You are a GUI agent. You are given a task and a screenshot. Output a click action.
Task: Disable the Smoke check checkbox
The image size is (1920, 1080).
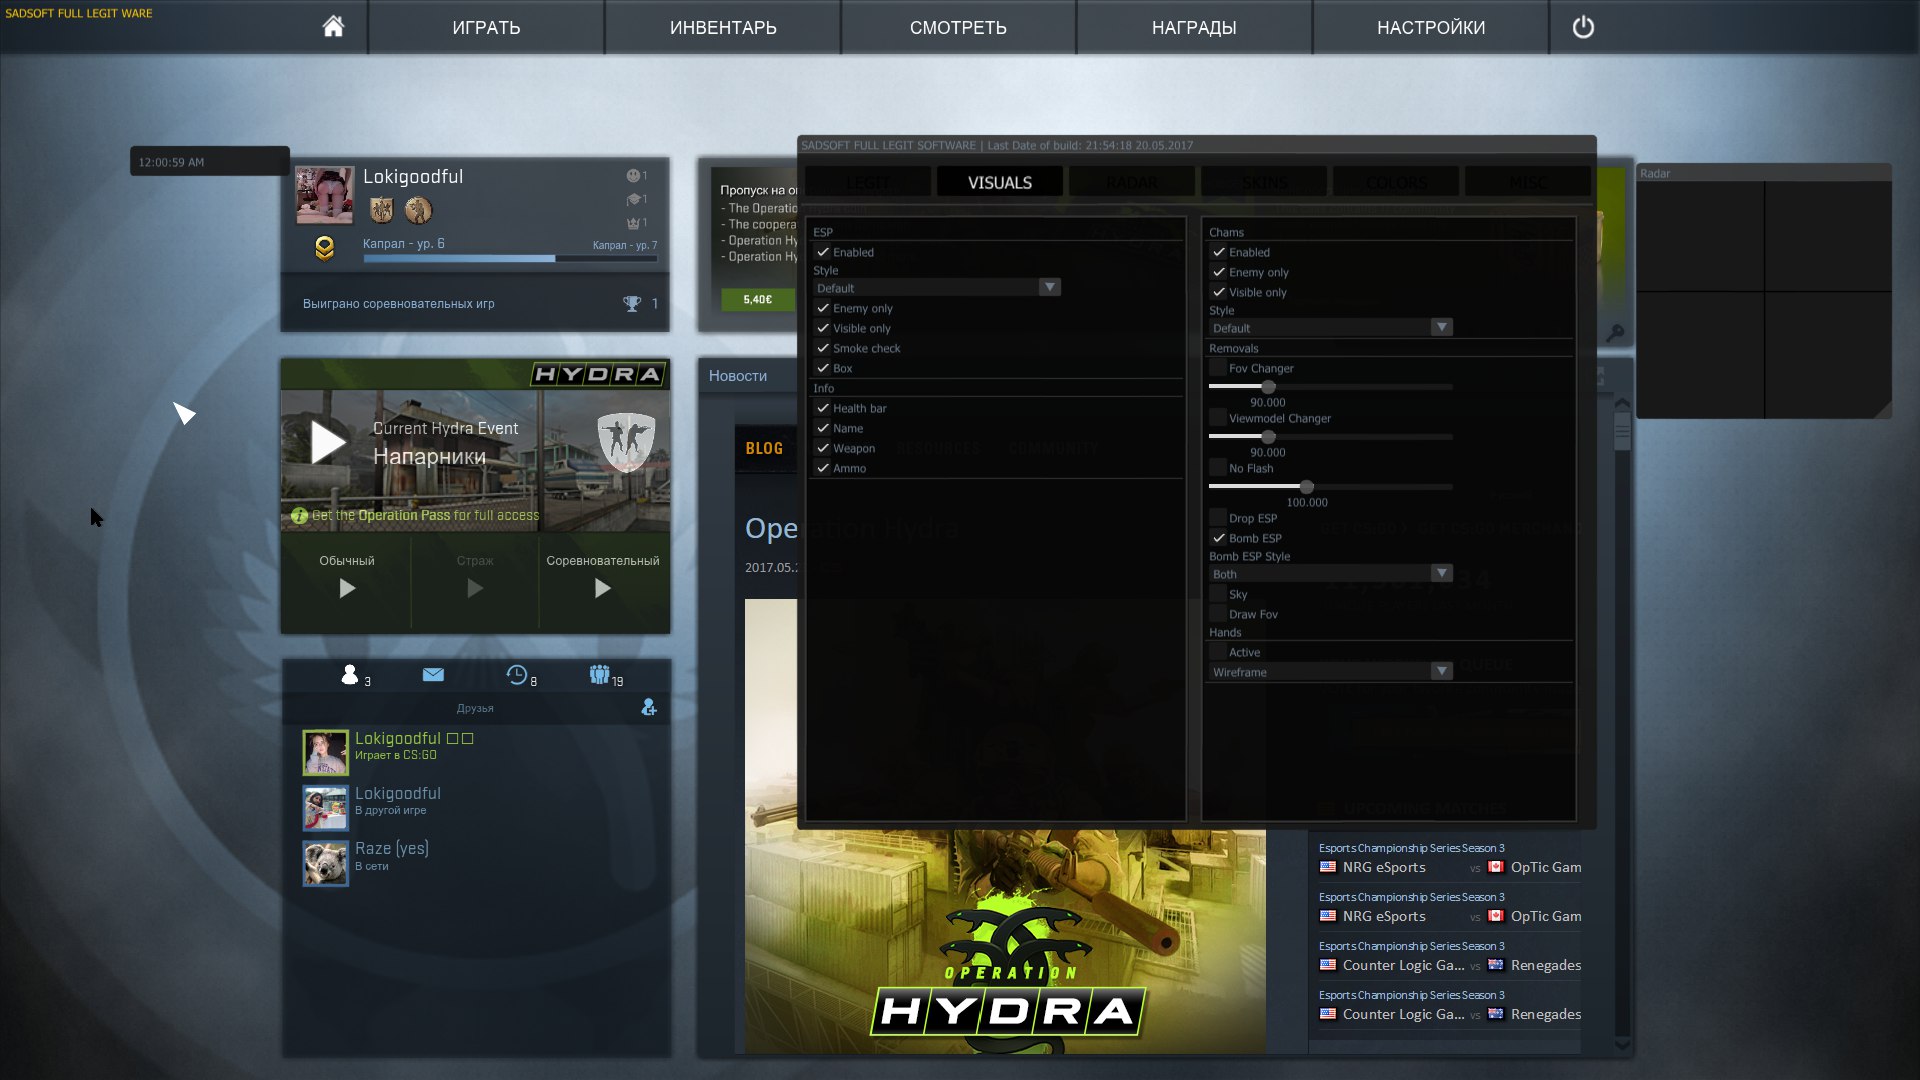coord(823,348)
